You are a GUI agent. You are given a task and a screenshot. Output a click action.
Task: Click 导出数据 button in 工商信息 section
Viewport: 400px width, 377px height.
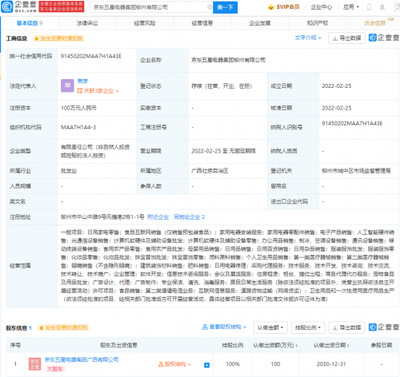pyautogui.click(x=347, y=38)
